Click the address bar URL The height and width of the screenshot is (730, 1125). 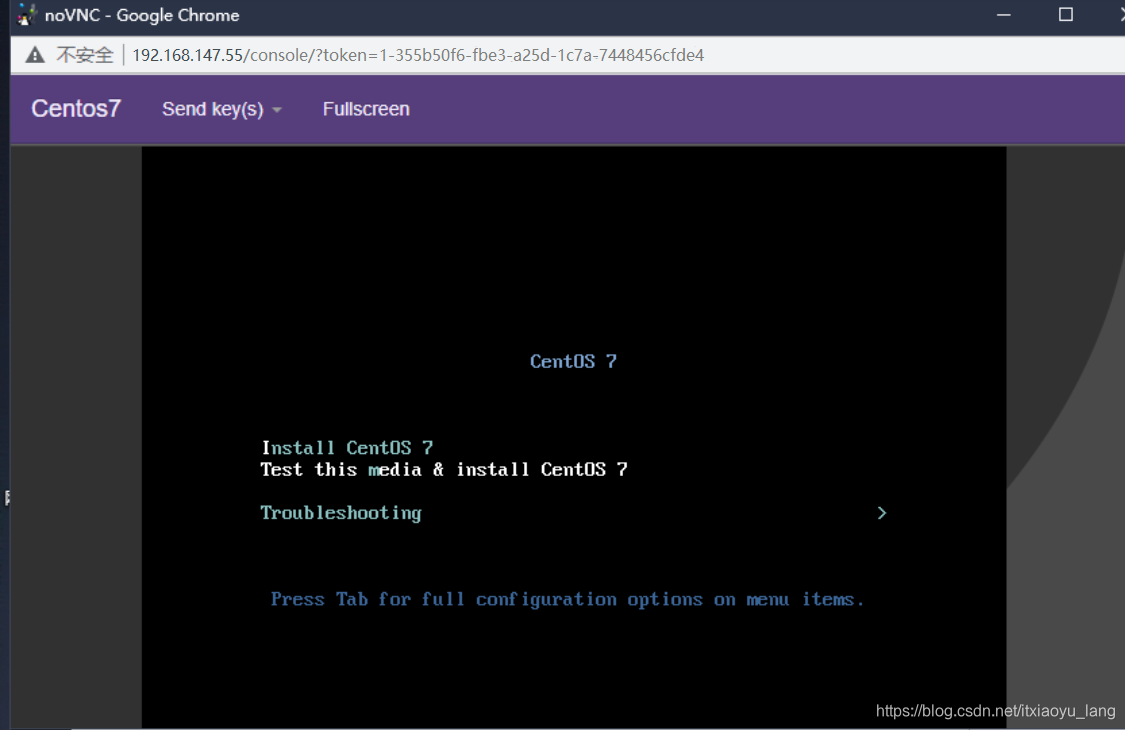pyautogui.click(x=418, y=55)
